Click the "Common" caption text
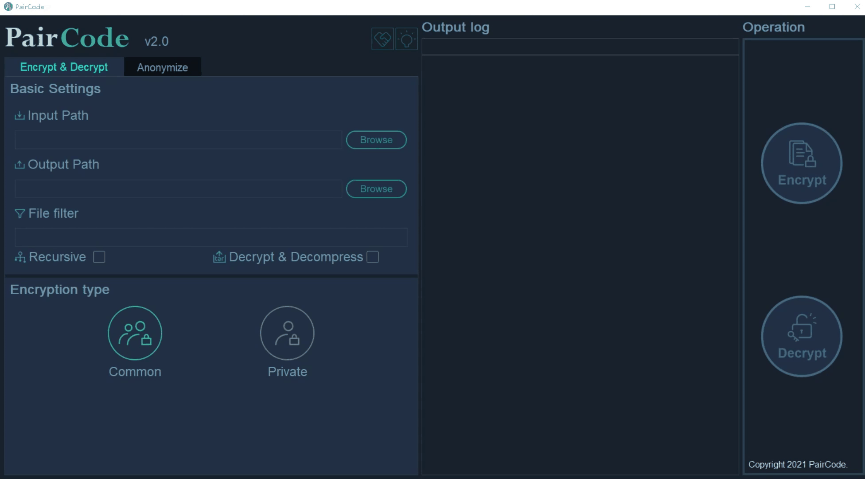Viewport: 865px width, 479px height. pyautogui.click(x=135, y=372)
